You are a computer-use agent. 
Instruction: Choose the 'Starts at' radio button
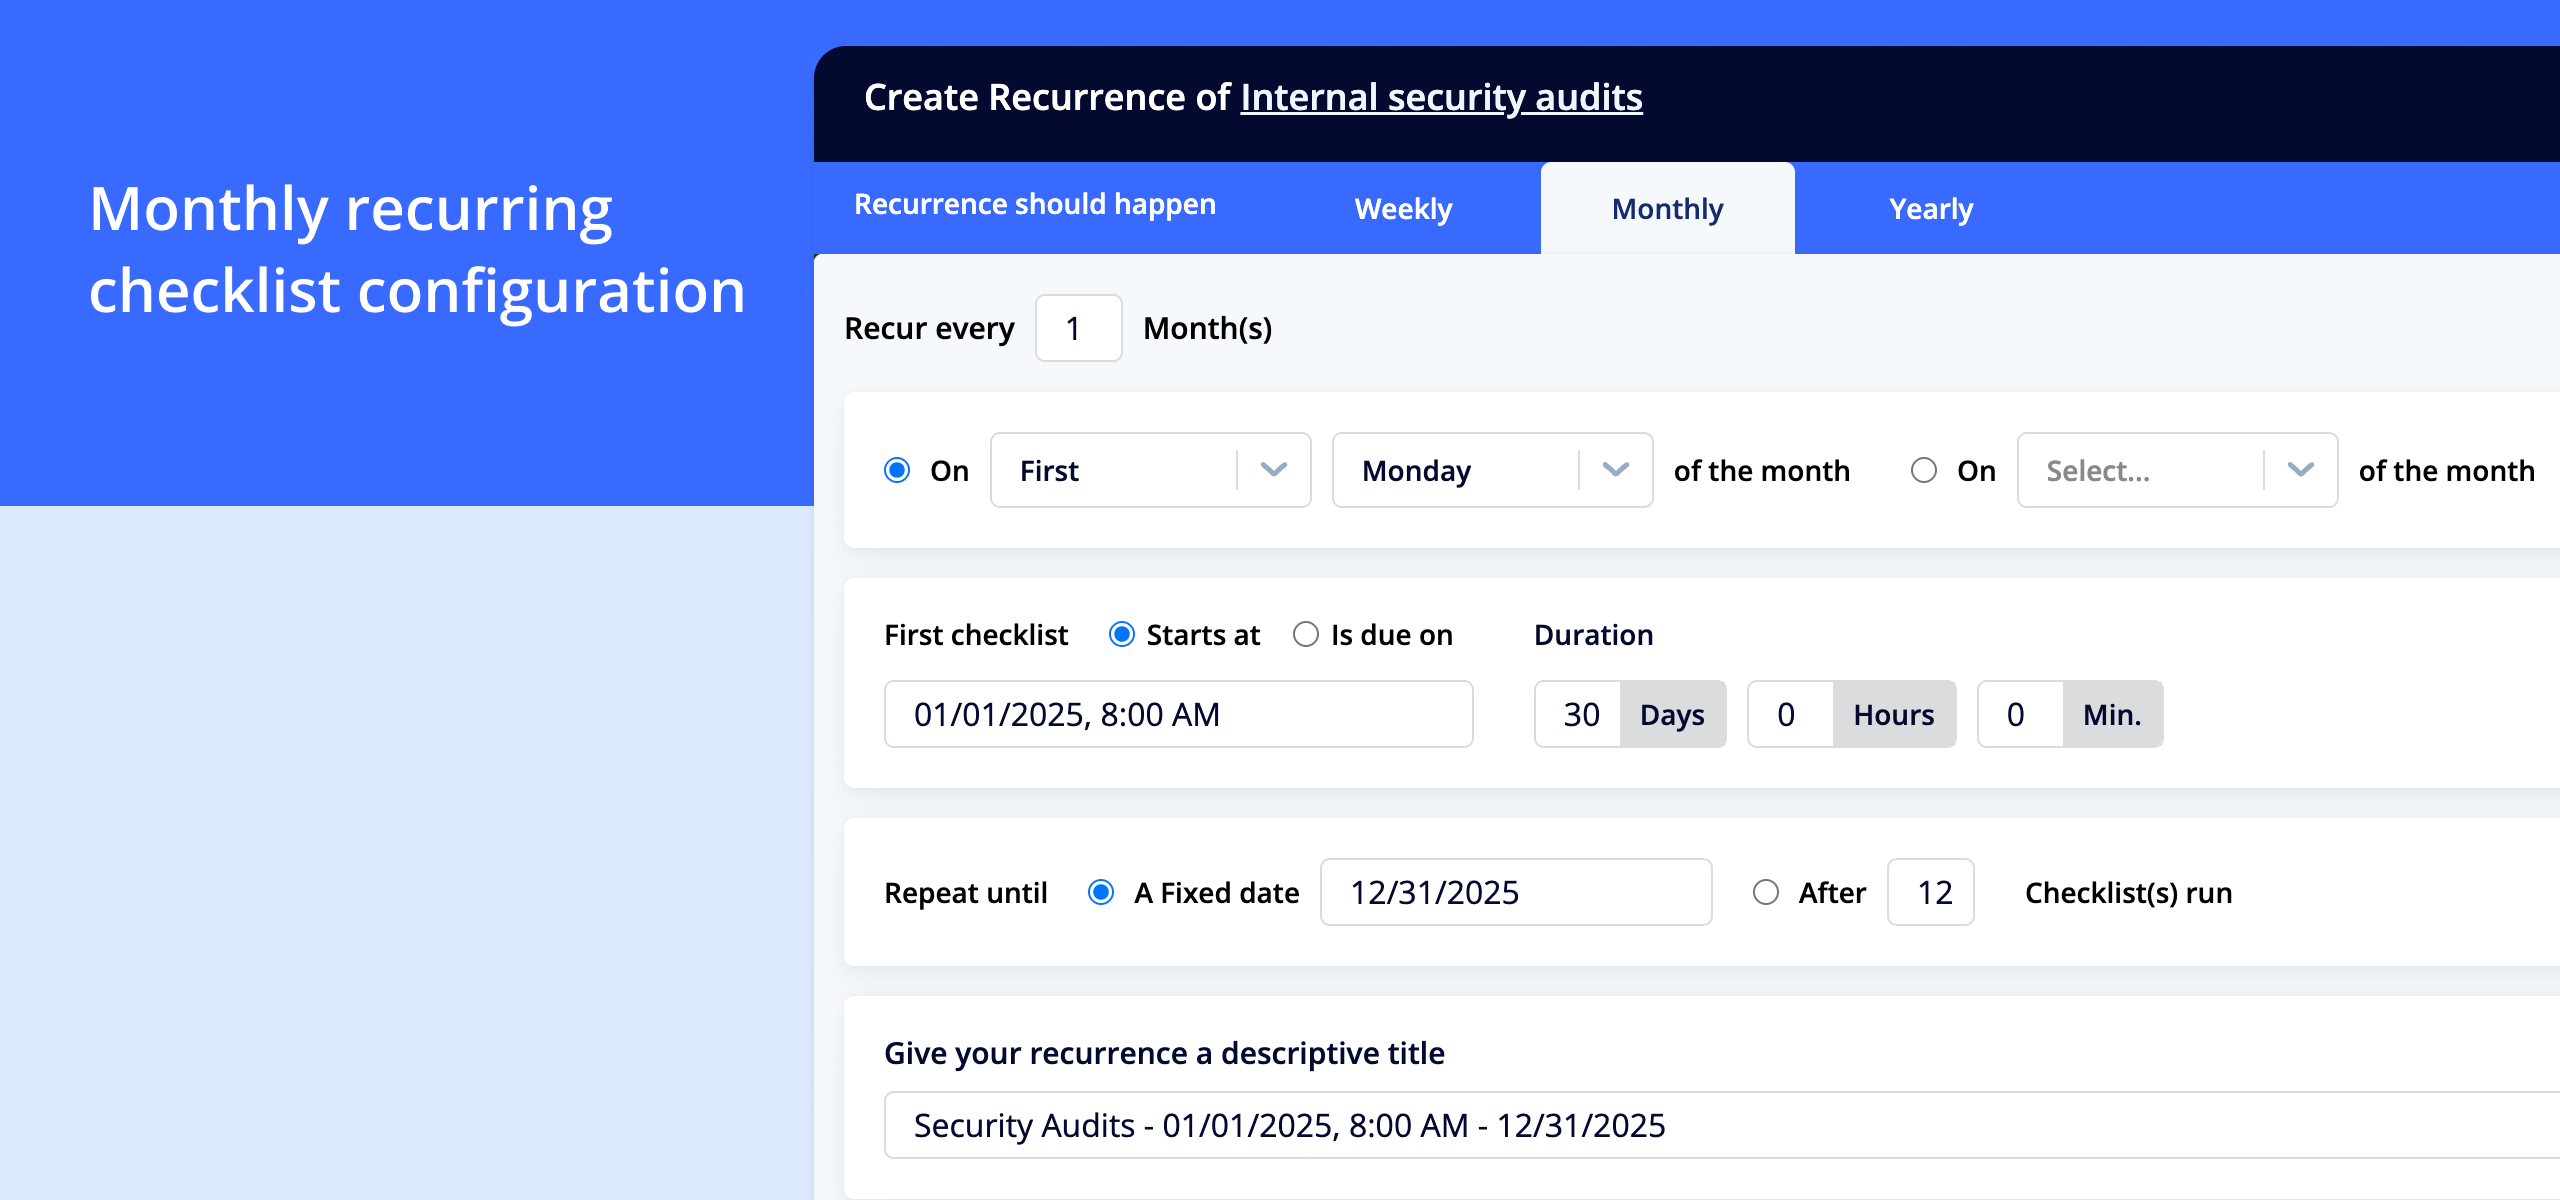1122,634
